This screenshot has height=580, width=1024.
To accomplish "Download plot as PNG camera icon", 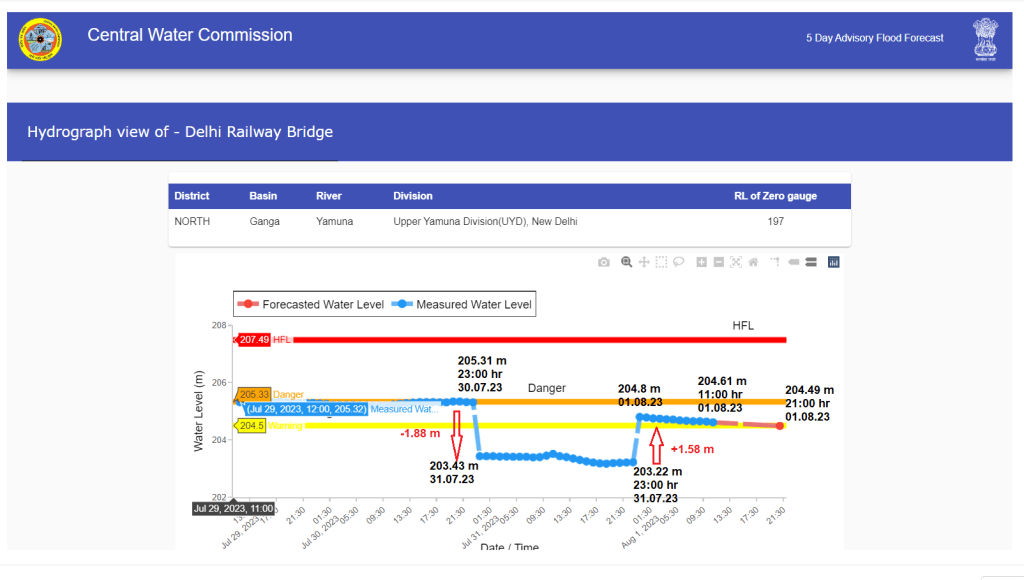I will pyautogui.click(x=604, y=262).
